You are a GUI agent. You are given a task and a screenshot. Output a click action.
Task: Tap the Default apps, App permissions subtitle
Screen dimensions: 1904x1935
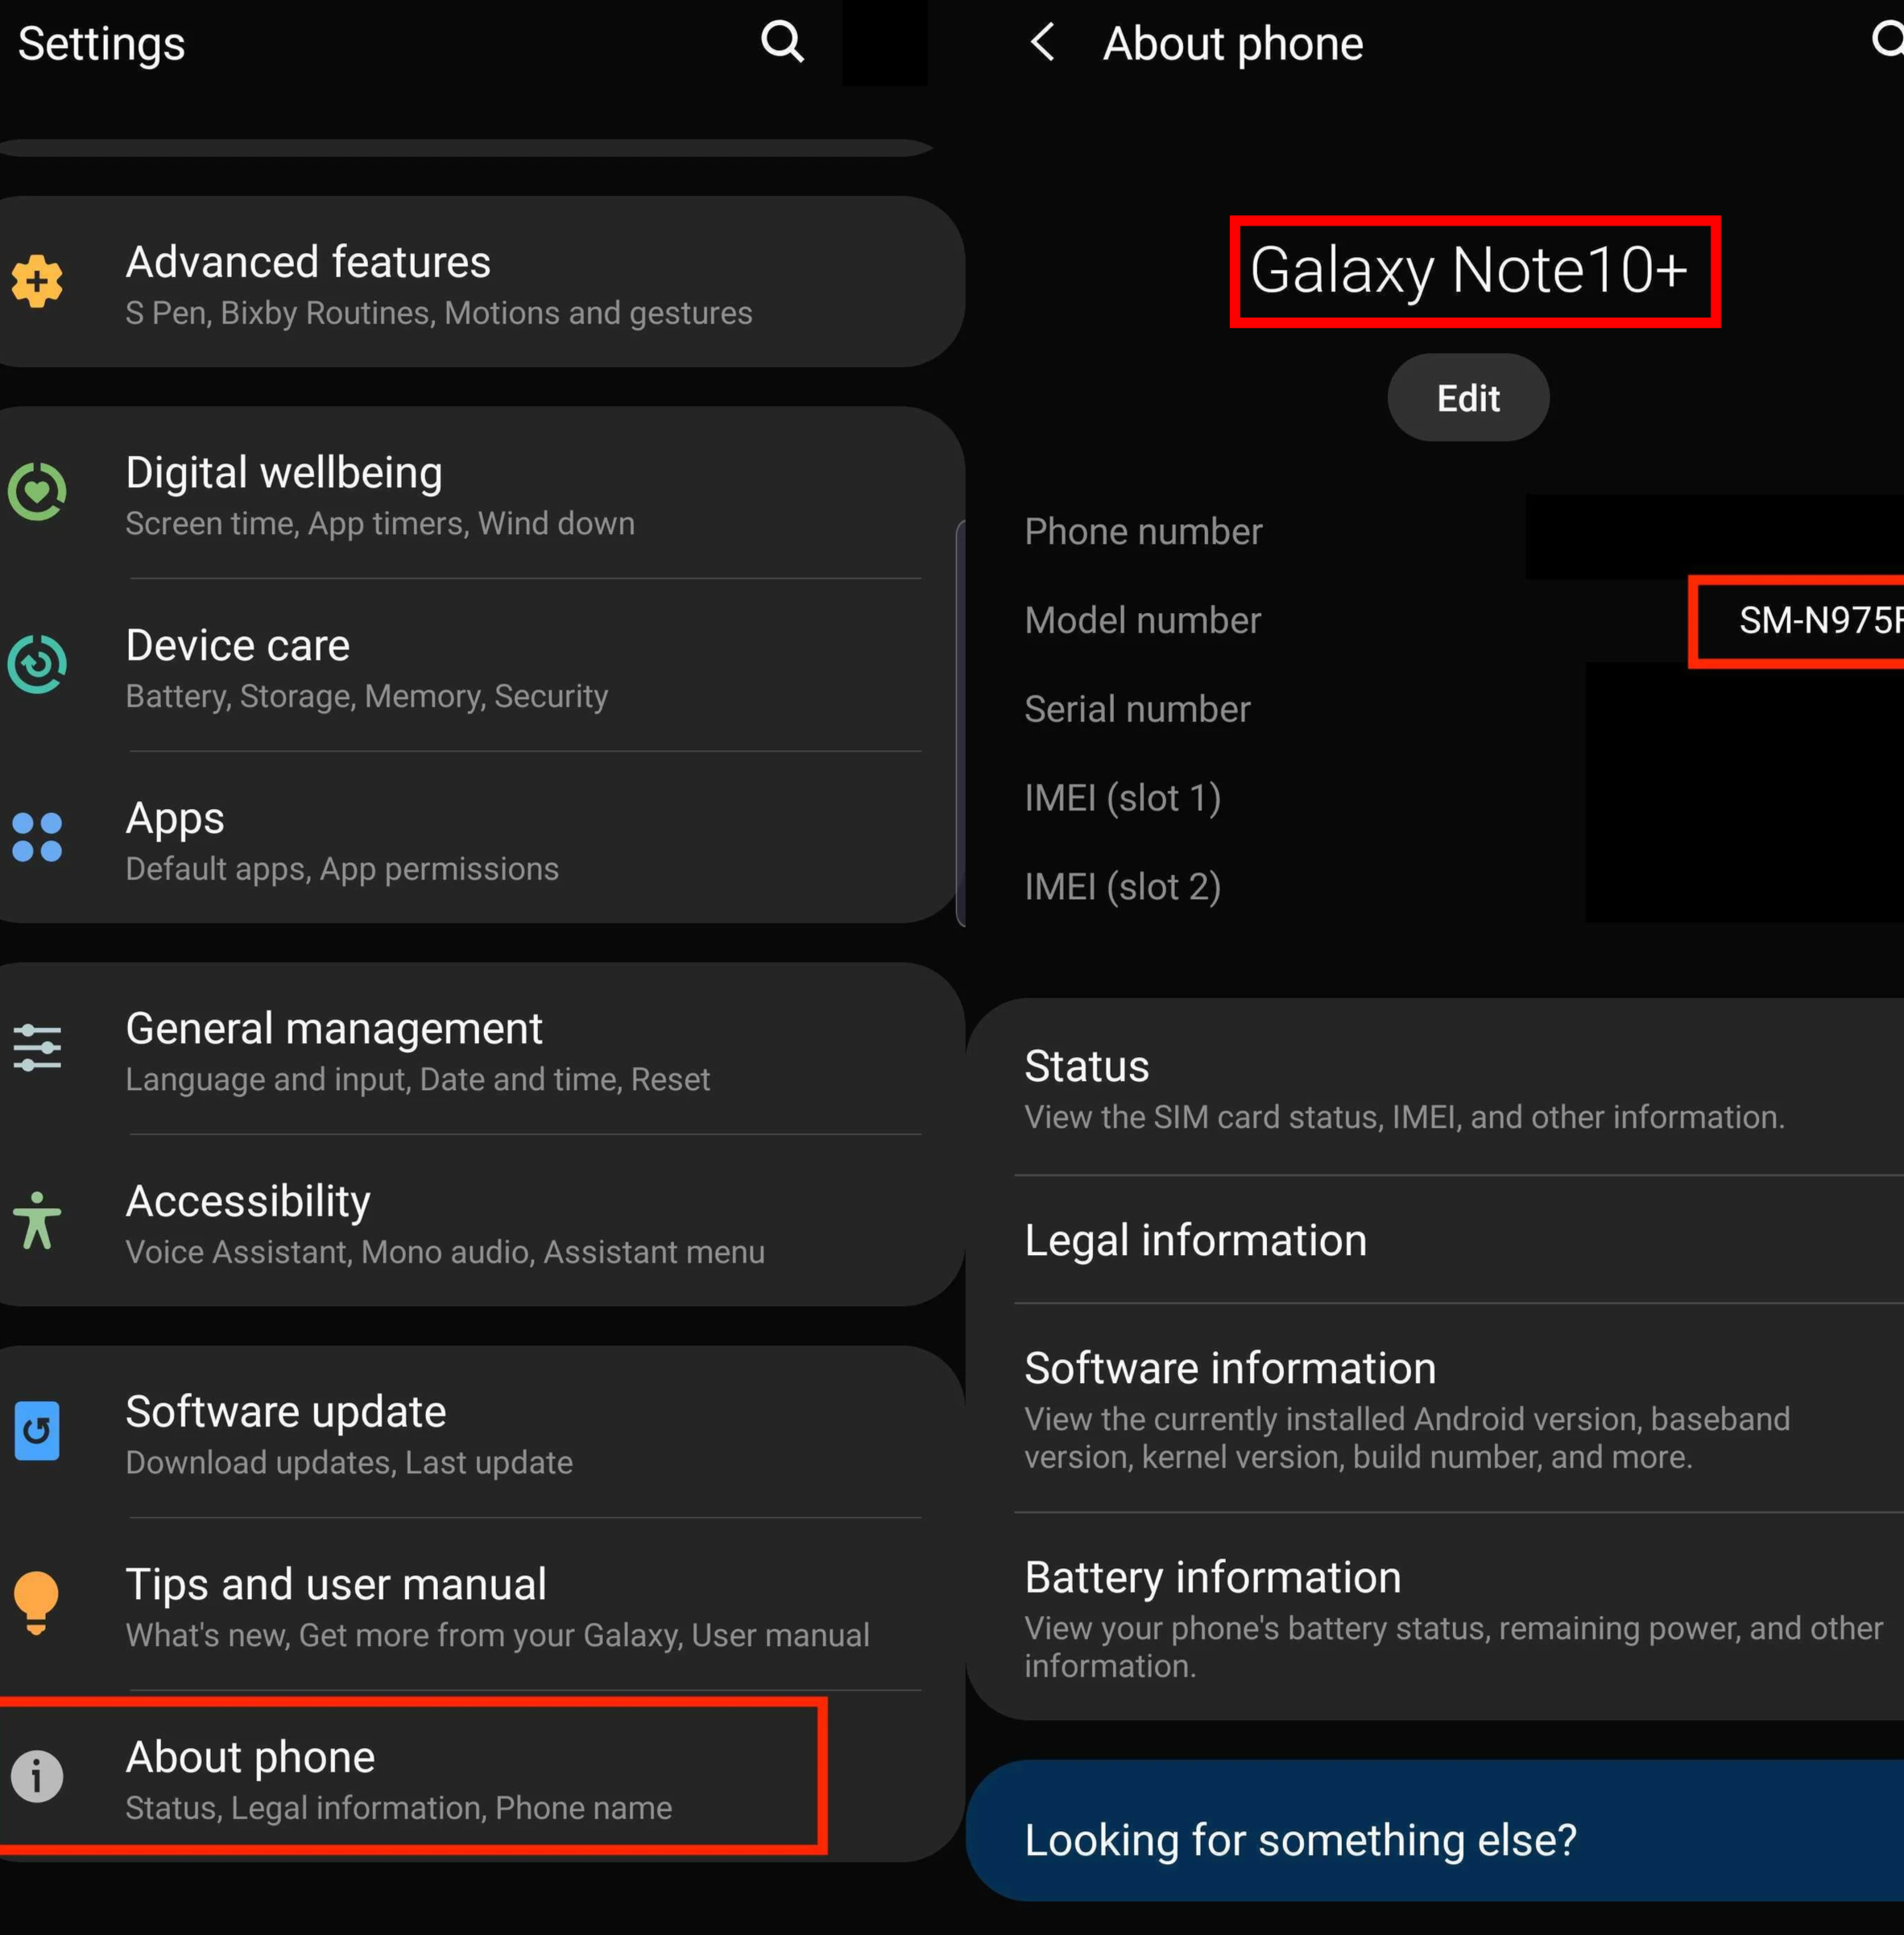tap(342, 869)
